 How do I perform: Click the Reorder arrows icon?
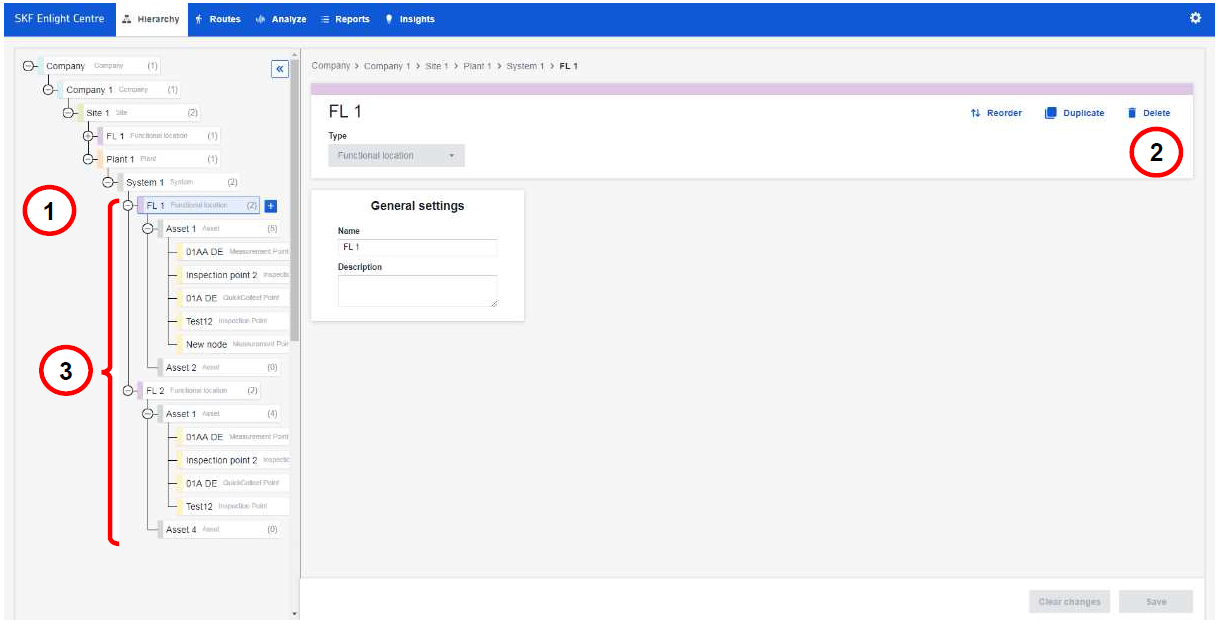pos(975,113)
